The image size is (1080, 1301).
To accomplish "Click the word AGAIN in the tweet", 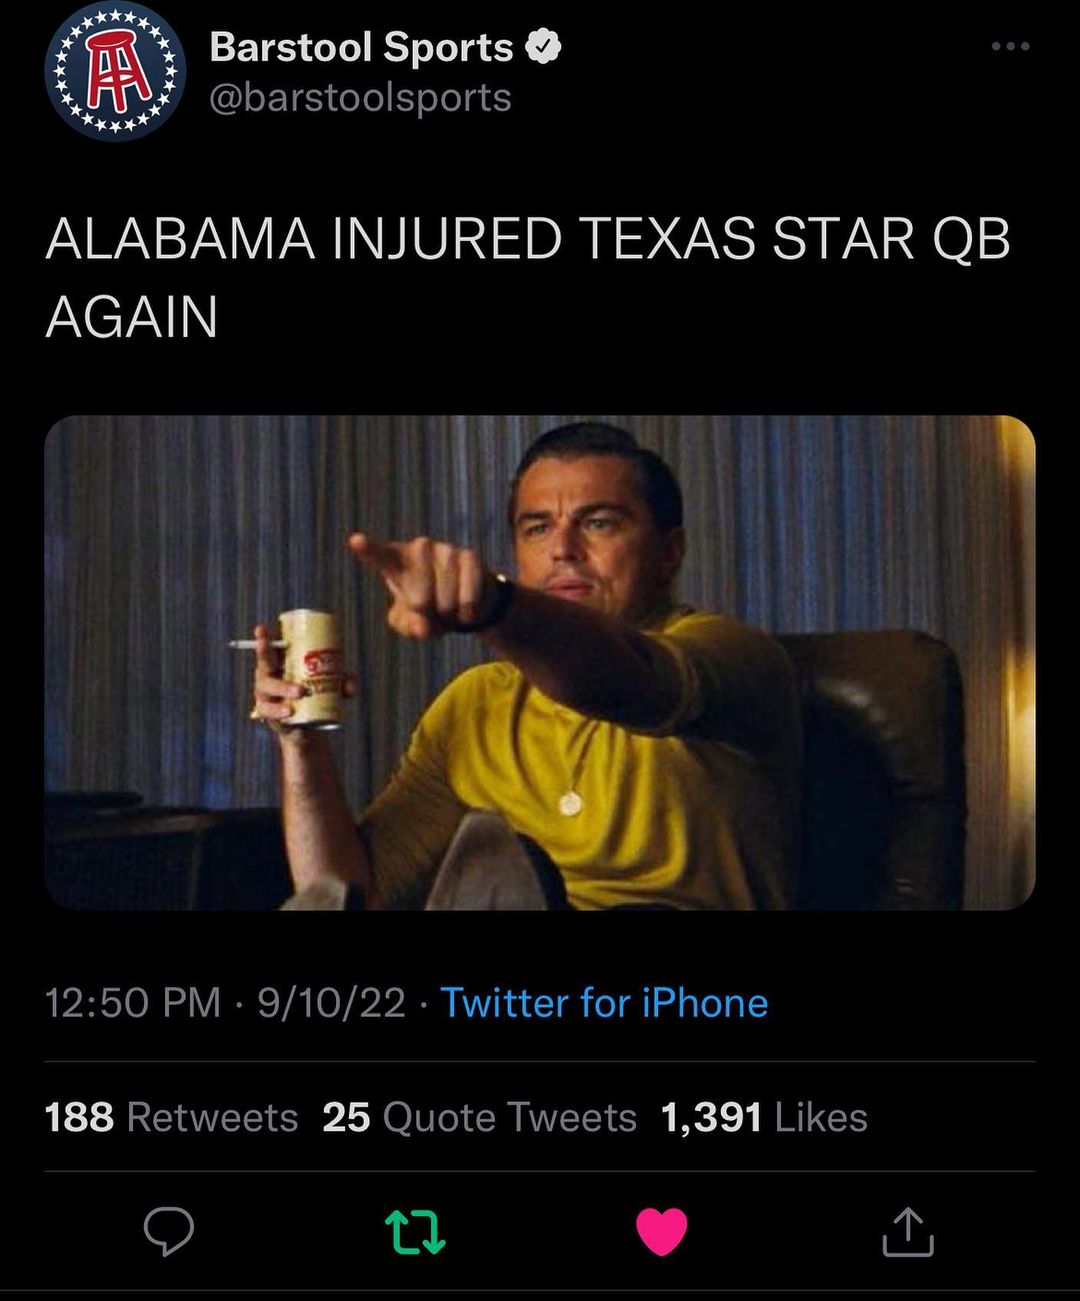I will [x=131, y=318].
